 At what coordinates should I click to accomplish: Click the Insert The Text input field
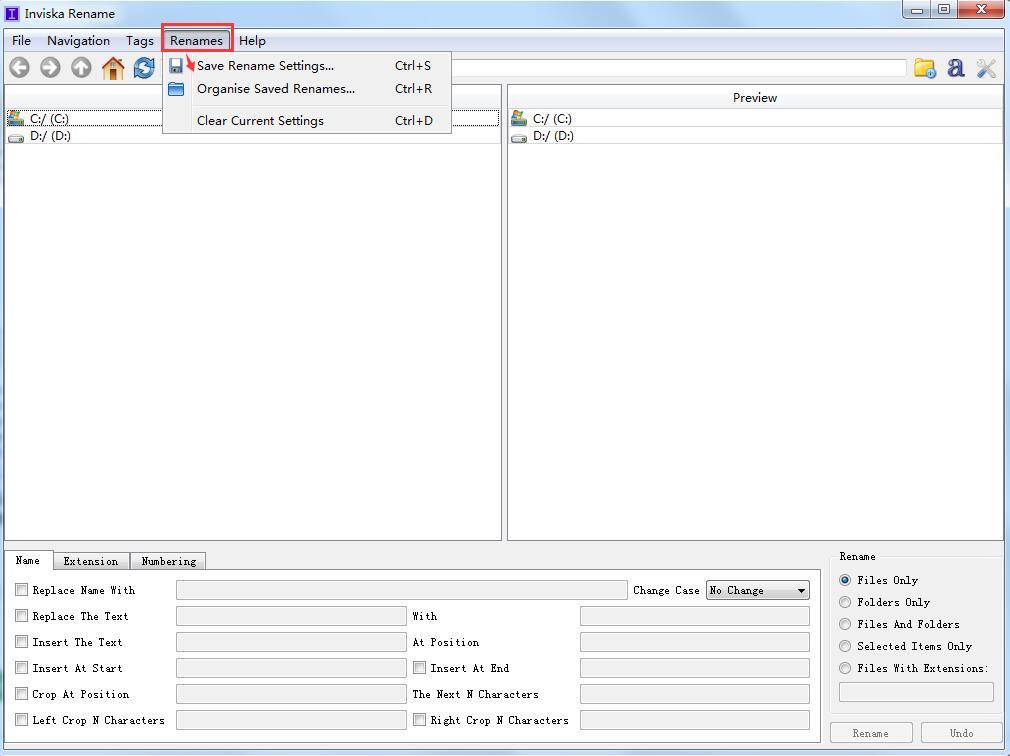coord(291,642)
